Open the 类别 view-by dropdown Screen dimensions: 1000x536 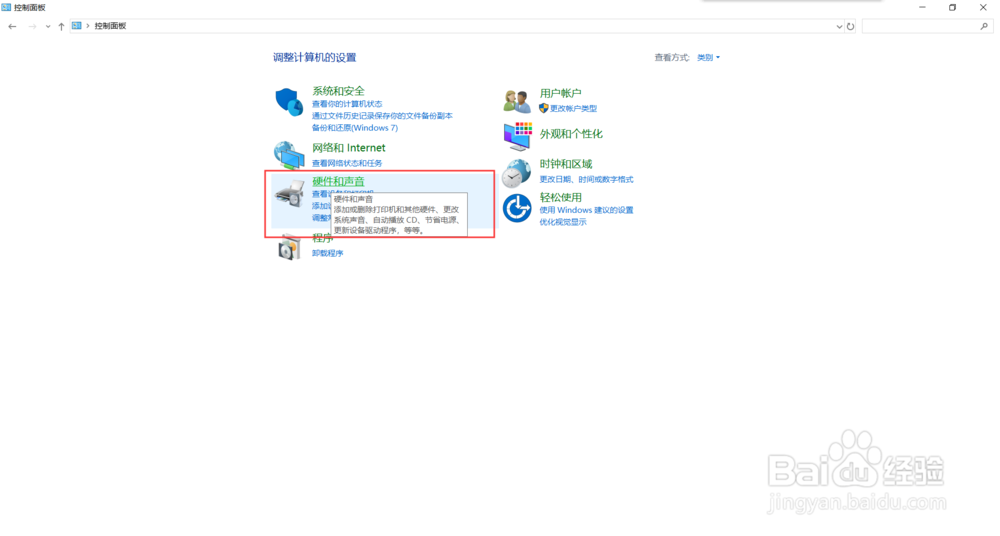coord(708,57)
